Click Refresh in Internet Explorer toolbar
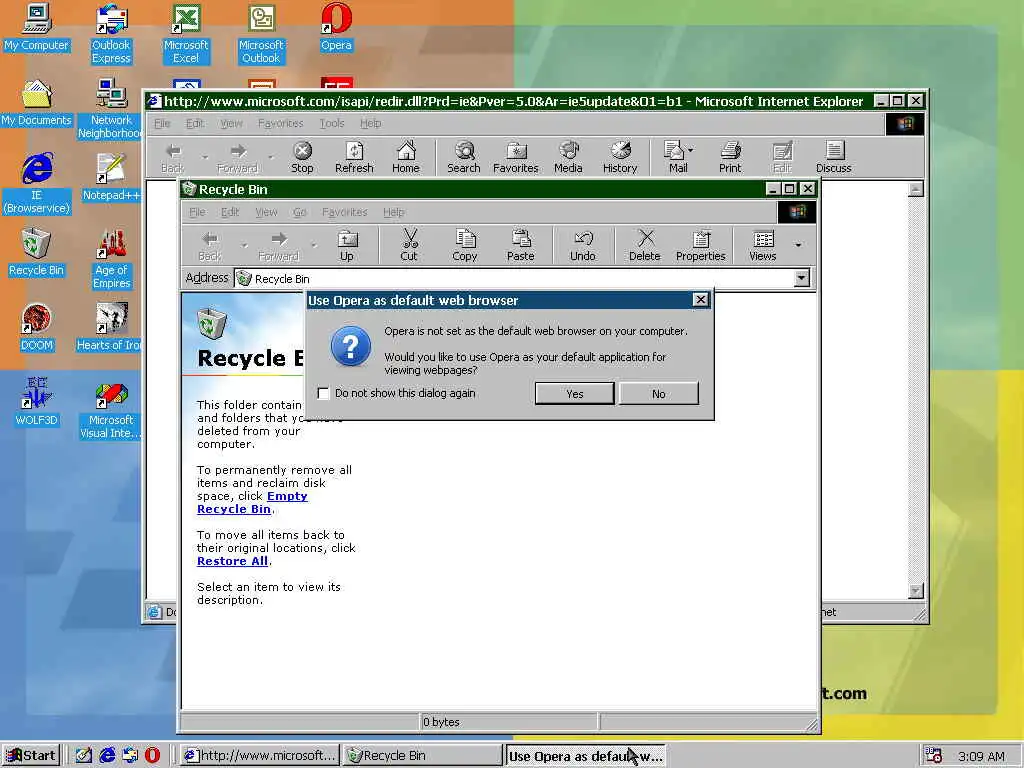 (x=354, y=157)
